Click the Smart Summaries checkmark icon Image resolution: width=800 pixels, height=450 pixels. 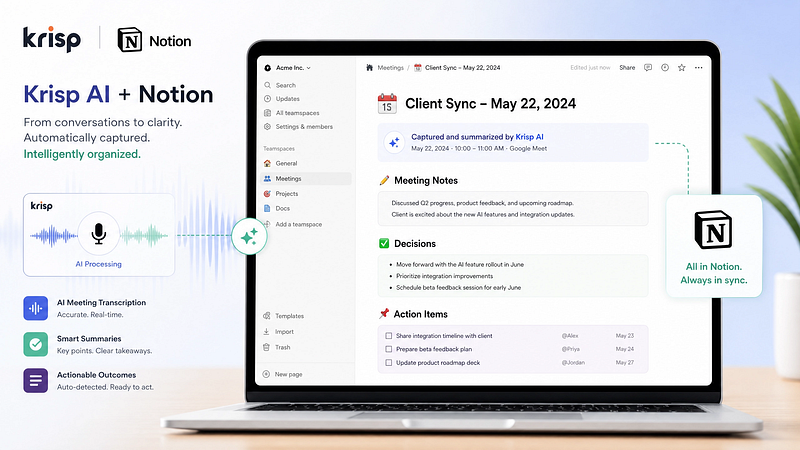(x=36, y=344)
